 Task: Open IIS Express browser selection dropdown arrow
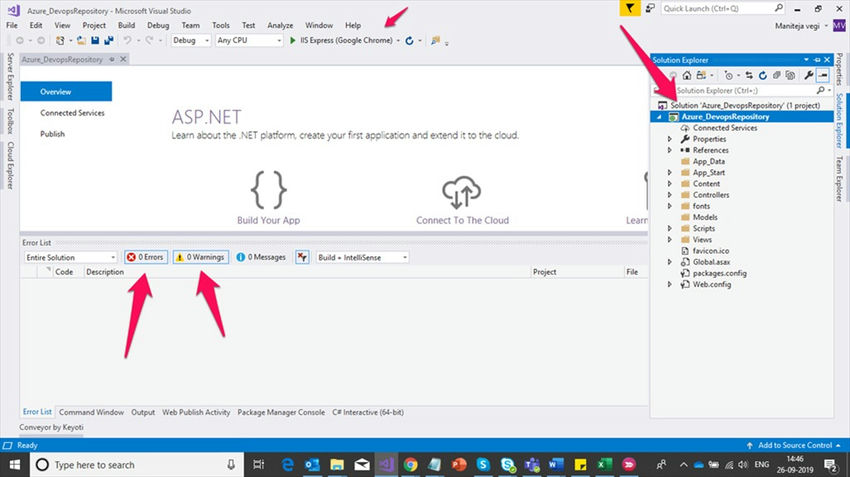click(x=398, y=41)
